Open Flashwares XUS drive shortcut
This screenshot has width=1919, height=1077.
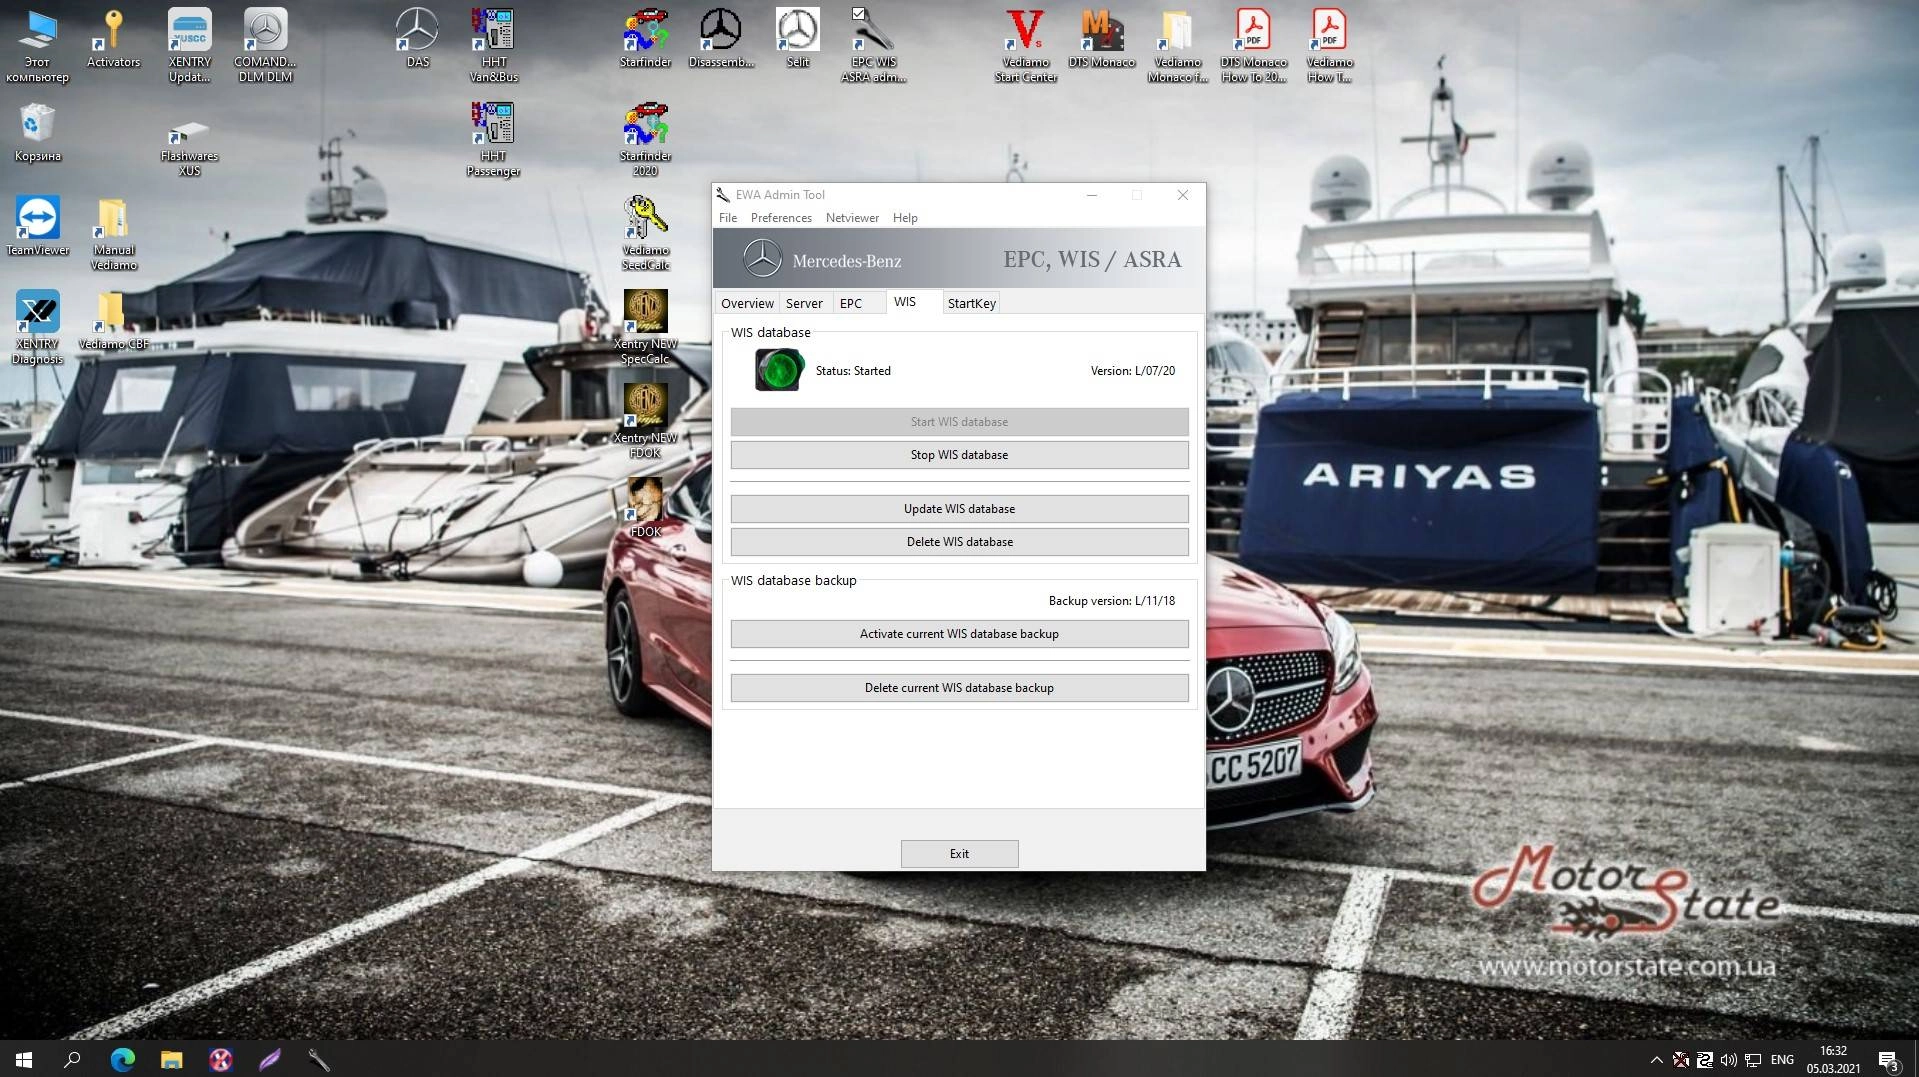click(x=189, y=147)
